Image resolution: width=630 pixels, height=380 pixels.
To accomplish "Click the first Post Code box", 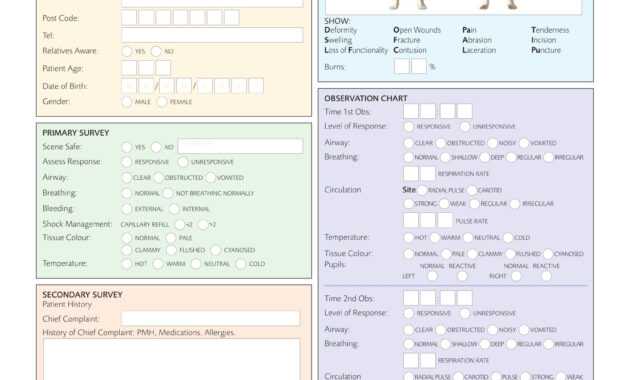I will point(129,18).
